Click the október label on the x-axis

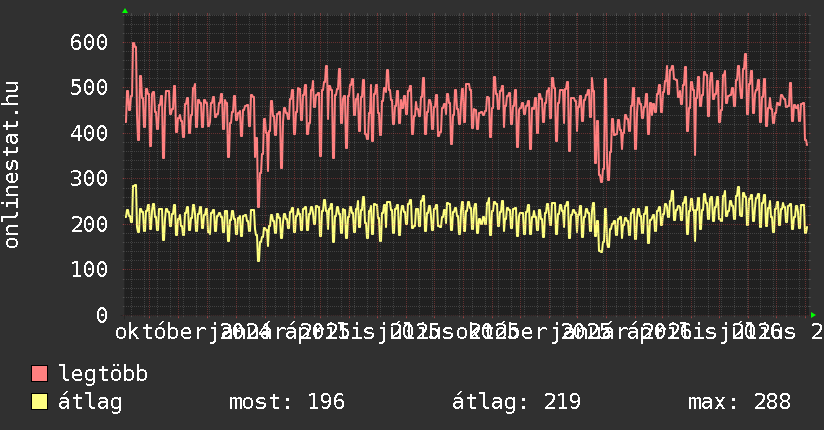[161, 332]
